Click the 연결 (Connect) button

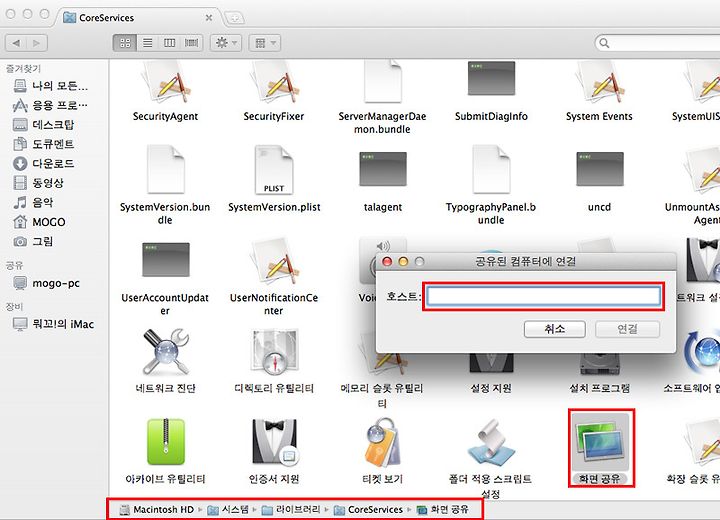click(x=627, y=329)
